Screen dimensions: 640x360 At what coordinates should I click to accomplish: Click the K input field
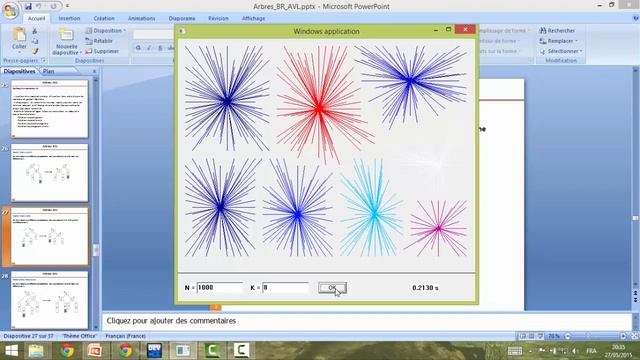[x=285, y=288]
